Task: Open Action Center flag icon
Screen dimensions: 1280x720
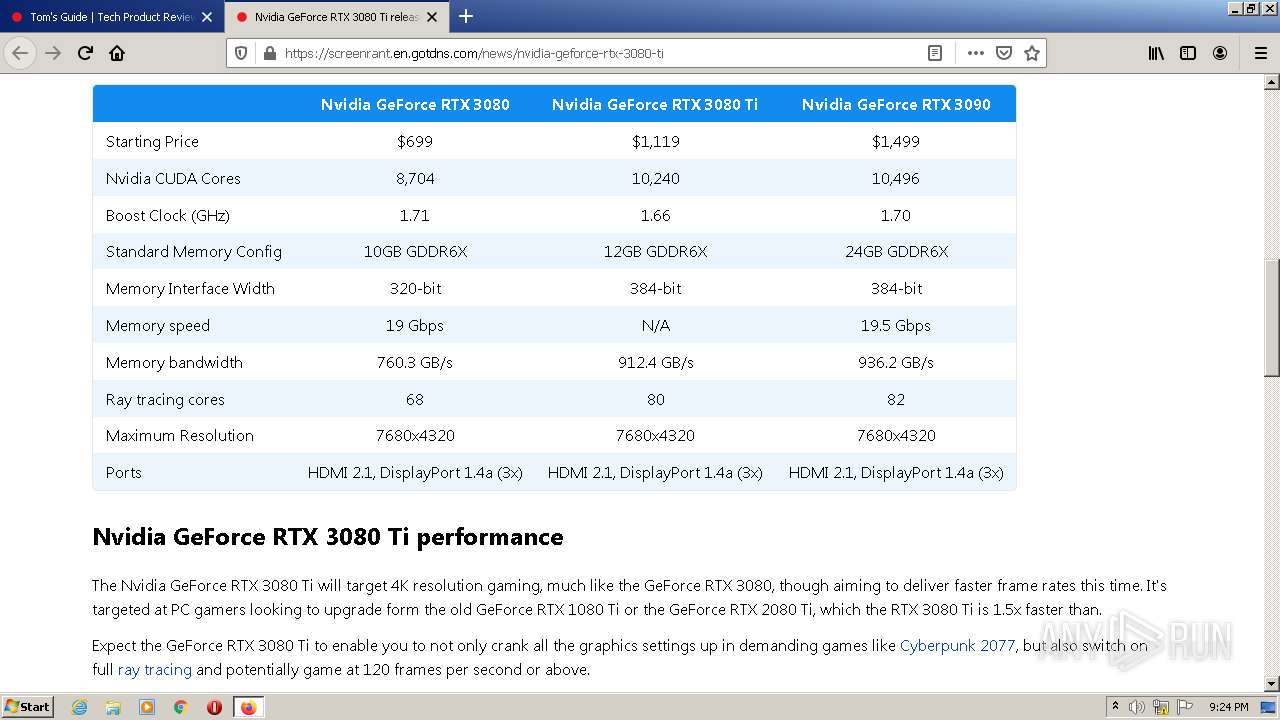Action: [x=1185, y=707]
